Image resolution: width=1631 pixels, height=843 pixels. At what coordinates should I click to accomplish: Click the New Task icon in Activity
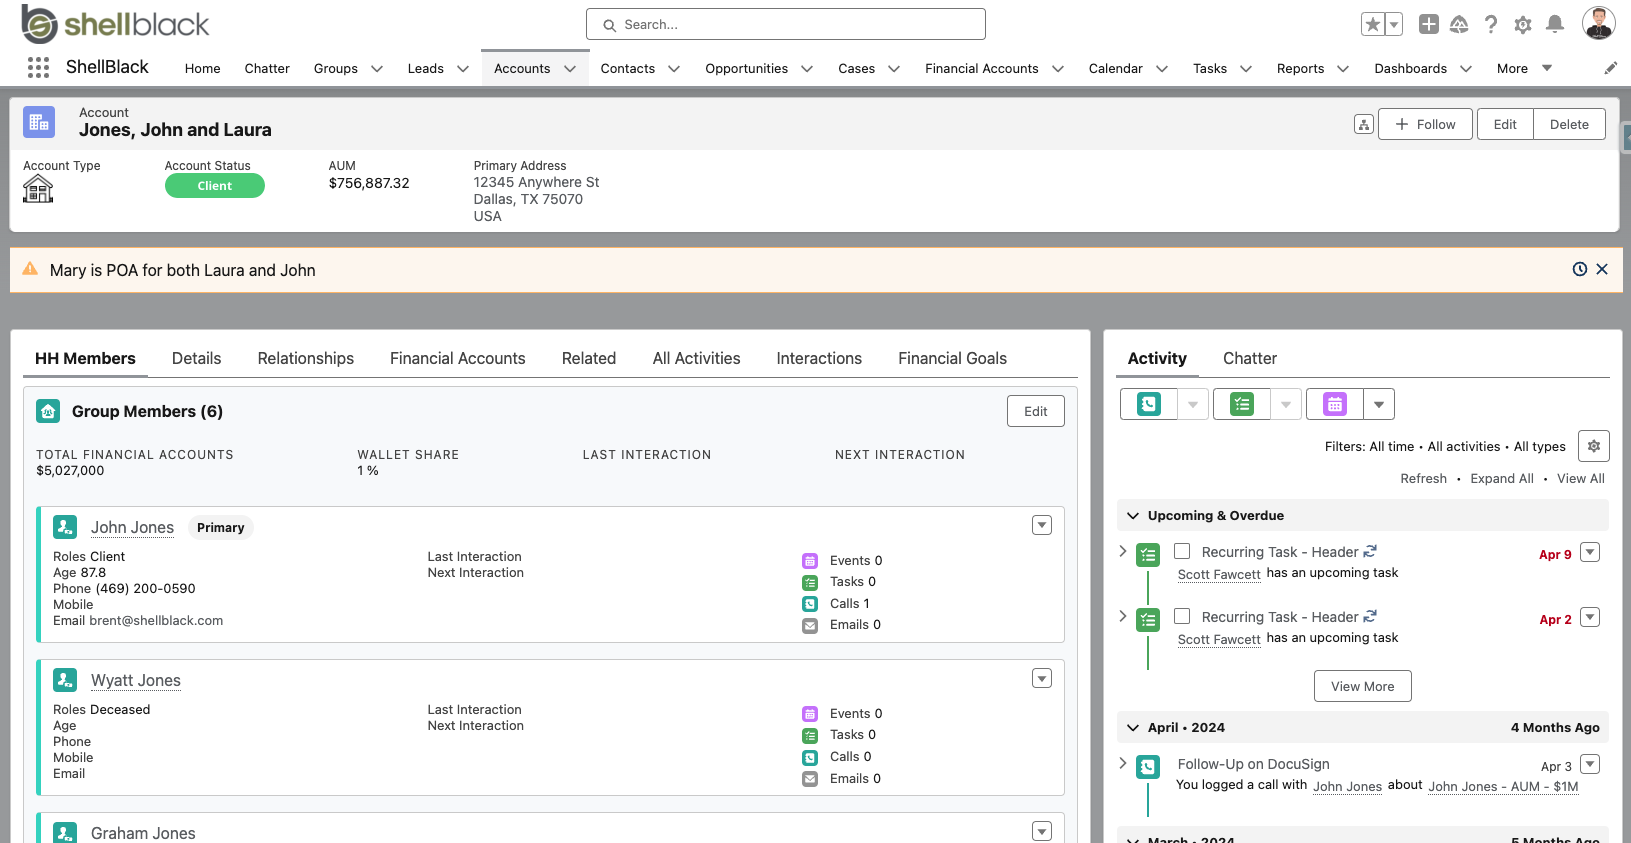1242,404
